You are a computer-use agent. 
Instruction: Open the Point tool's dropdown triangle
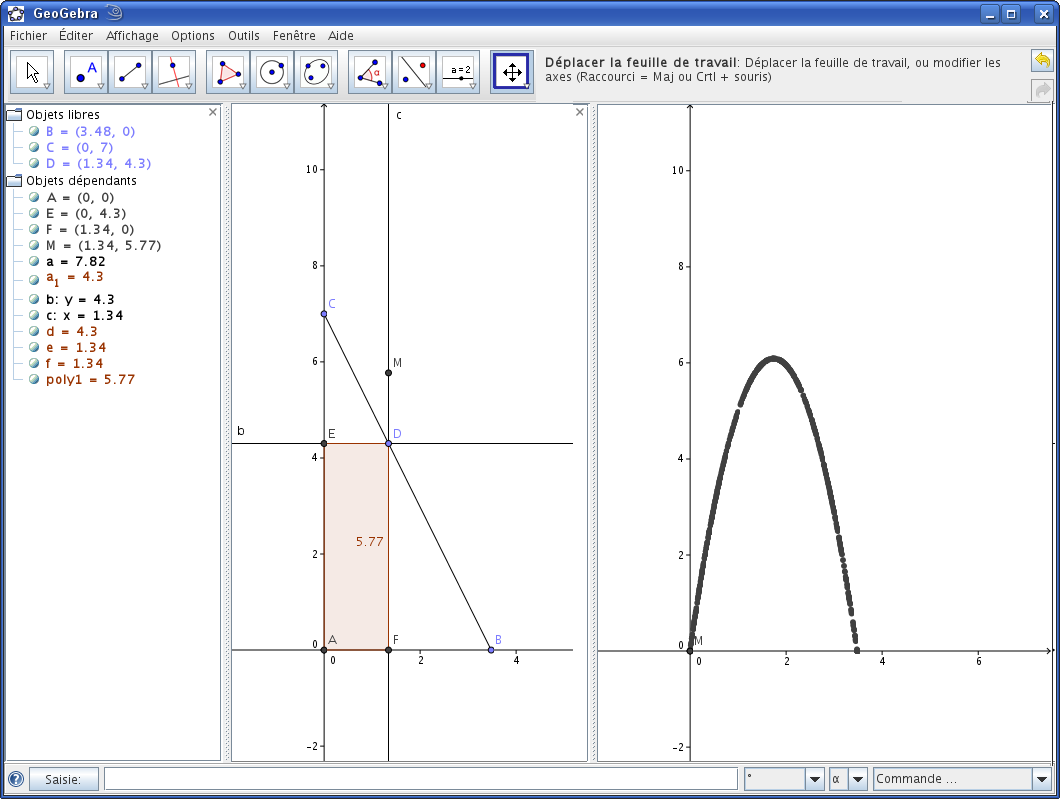coord(101,87)
